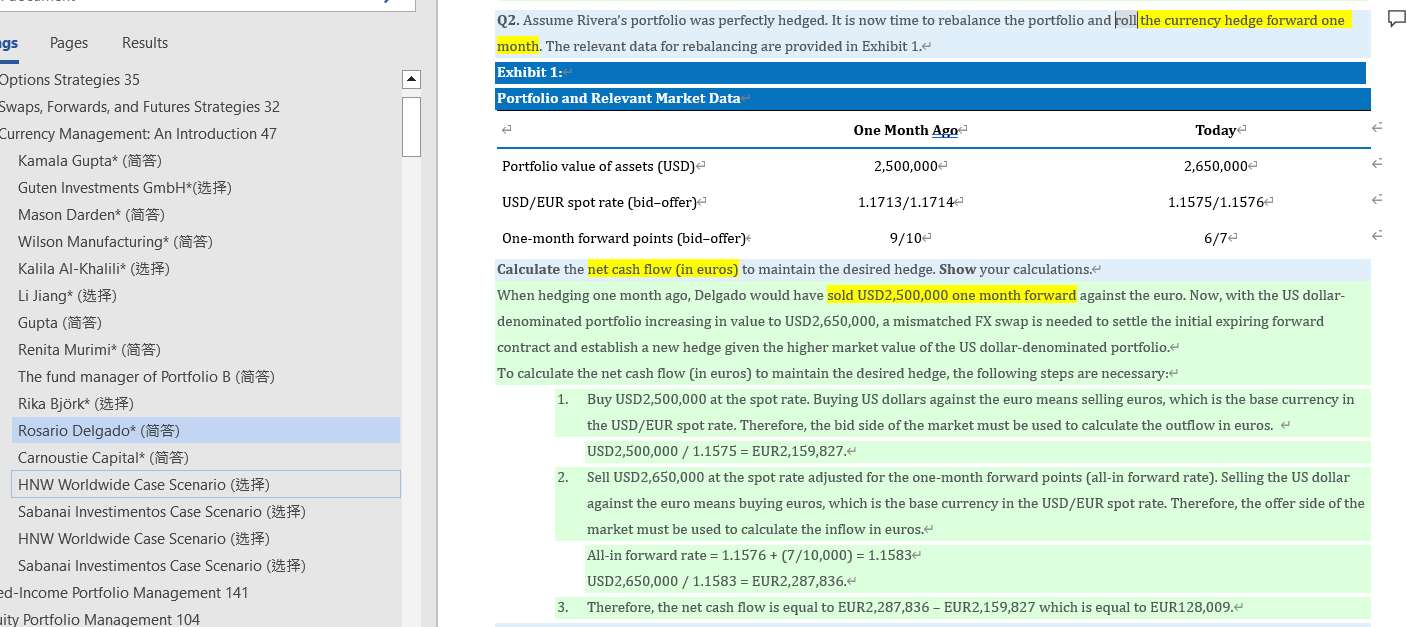The height and width of the screenshot is (627, 1407).
Task: Select Options Strategies 35 heading
Action: (69, 80)
